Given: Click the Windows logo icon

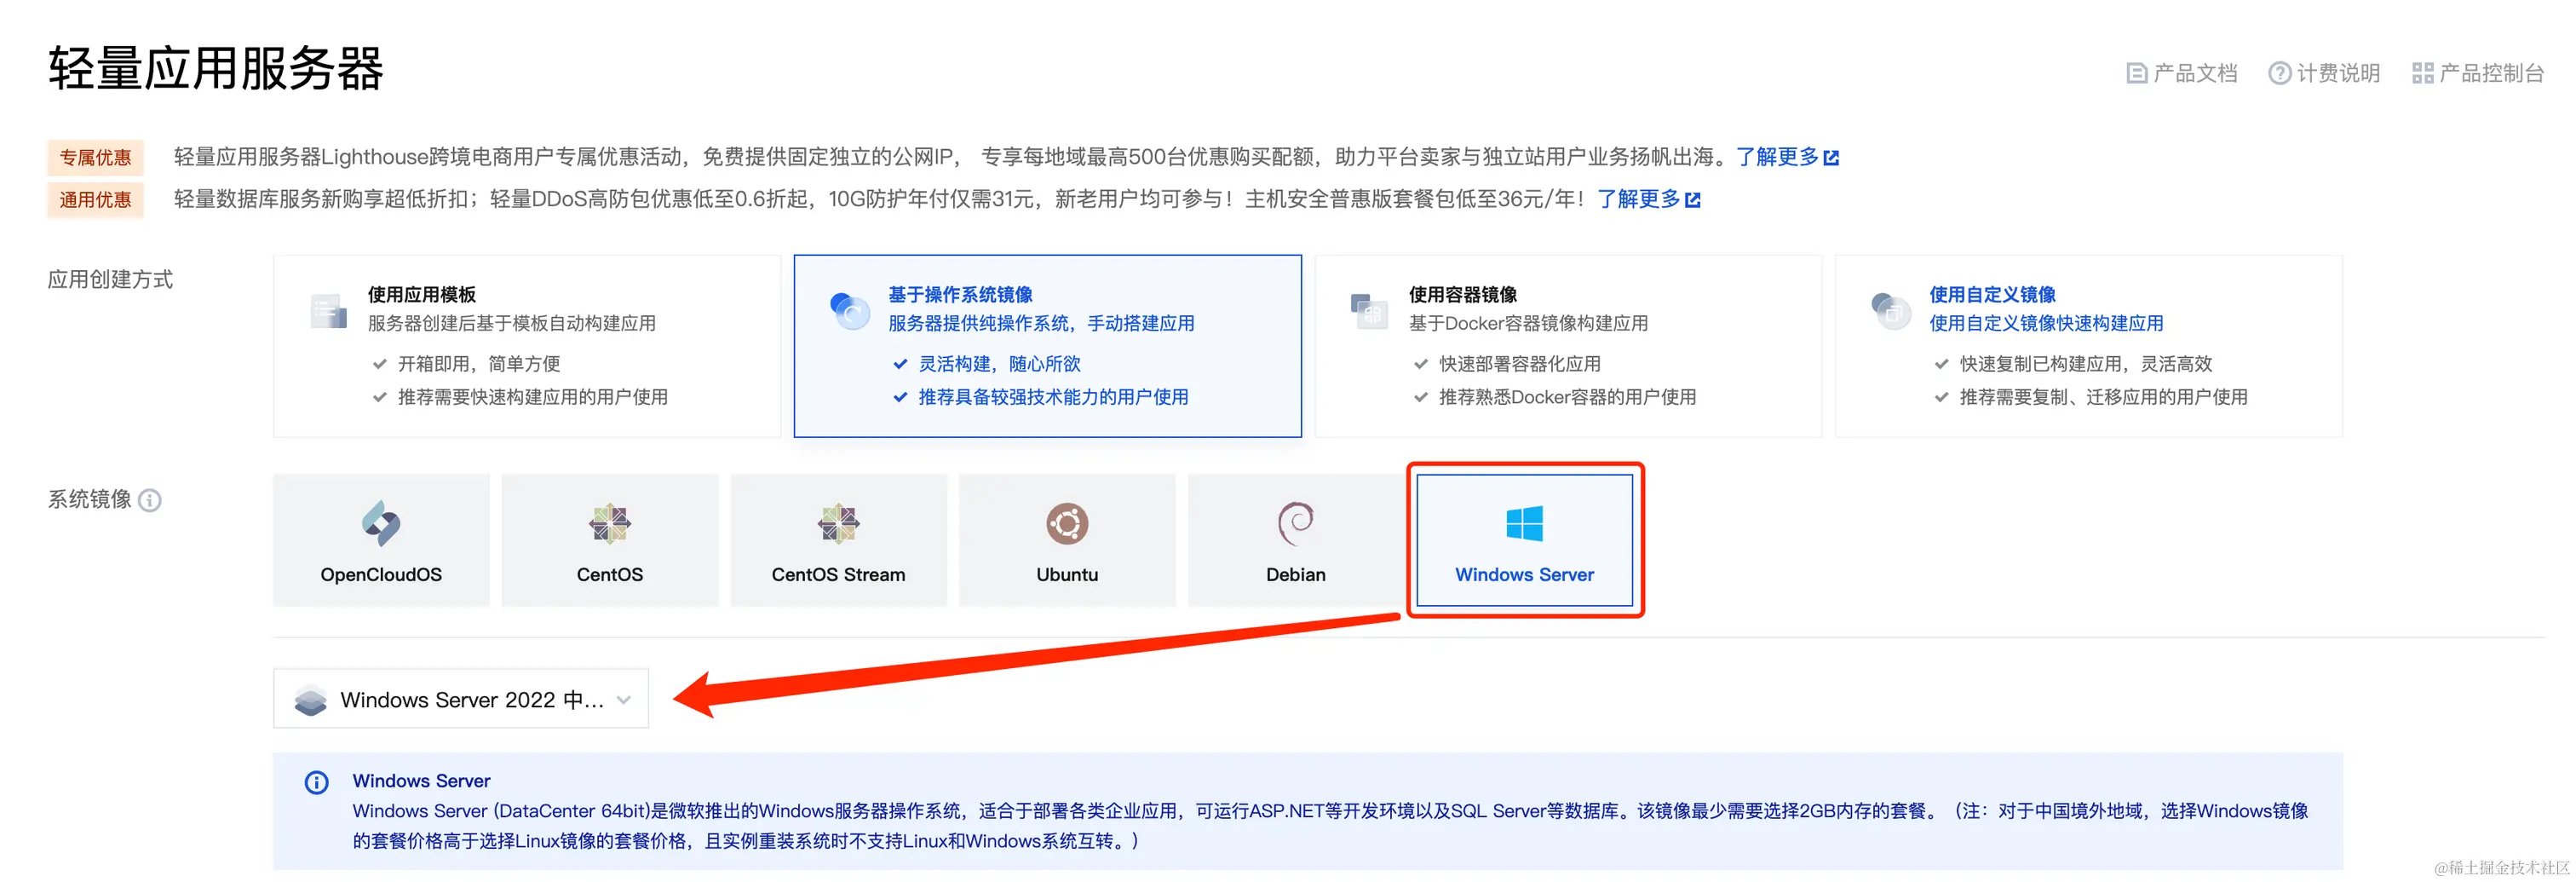Looking at the screenshot, I should coord(1525,523).
